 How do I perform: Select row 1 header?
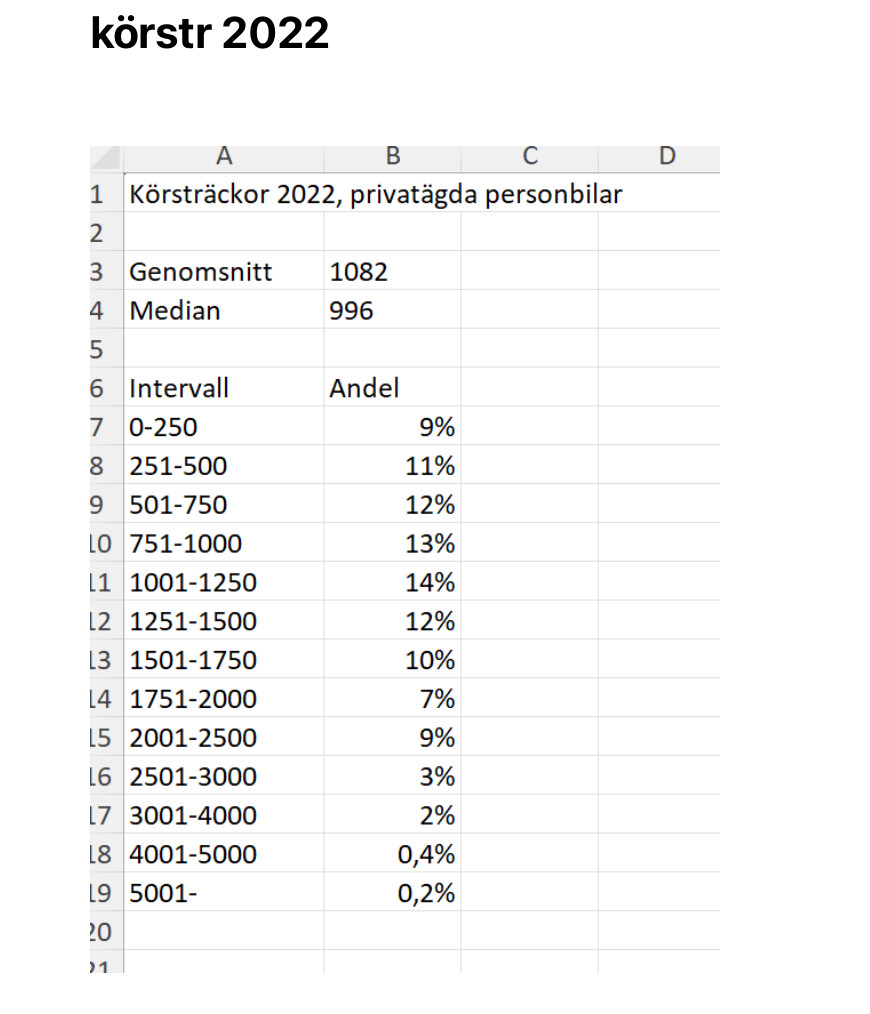98,194
